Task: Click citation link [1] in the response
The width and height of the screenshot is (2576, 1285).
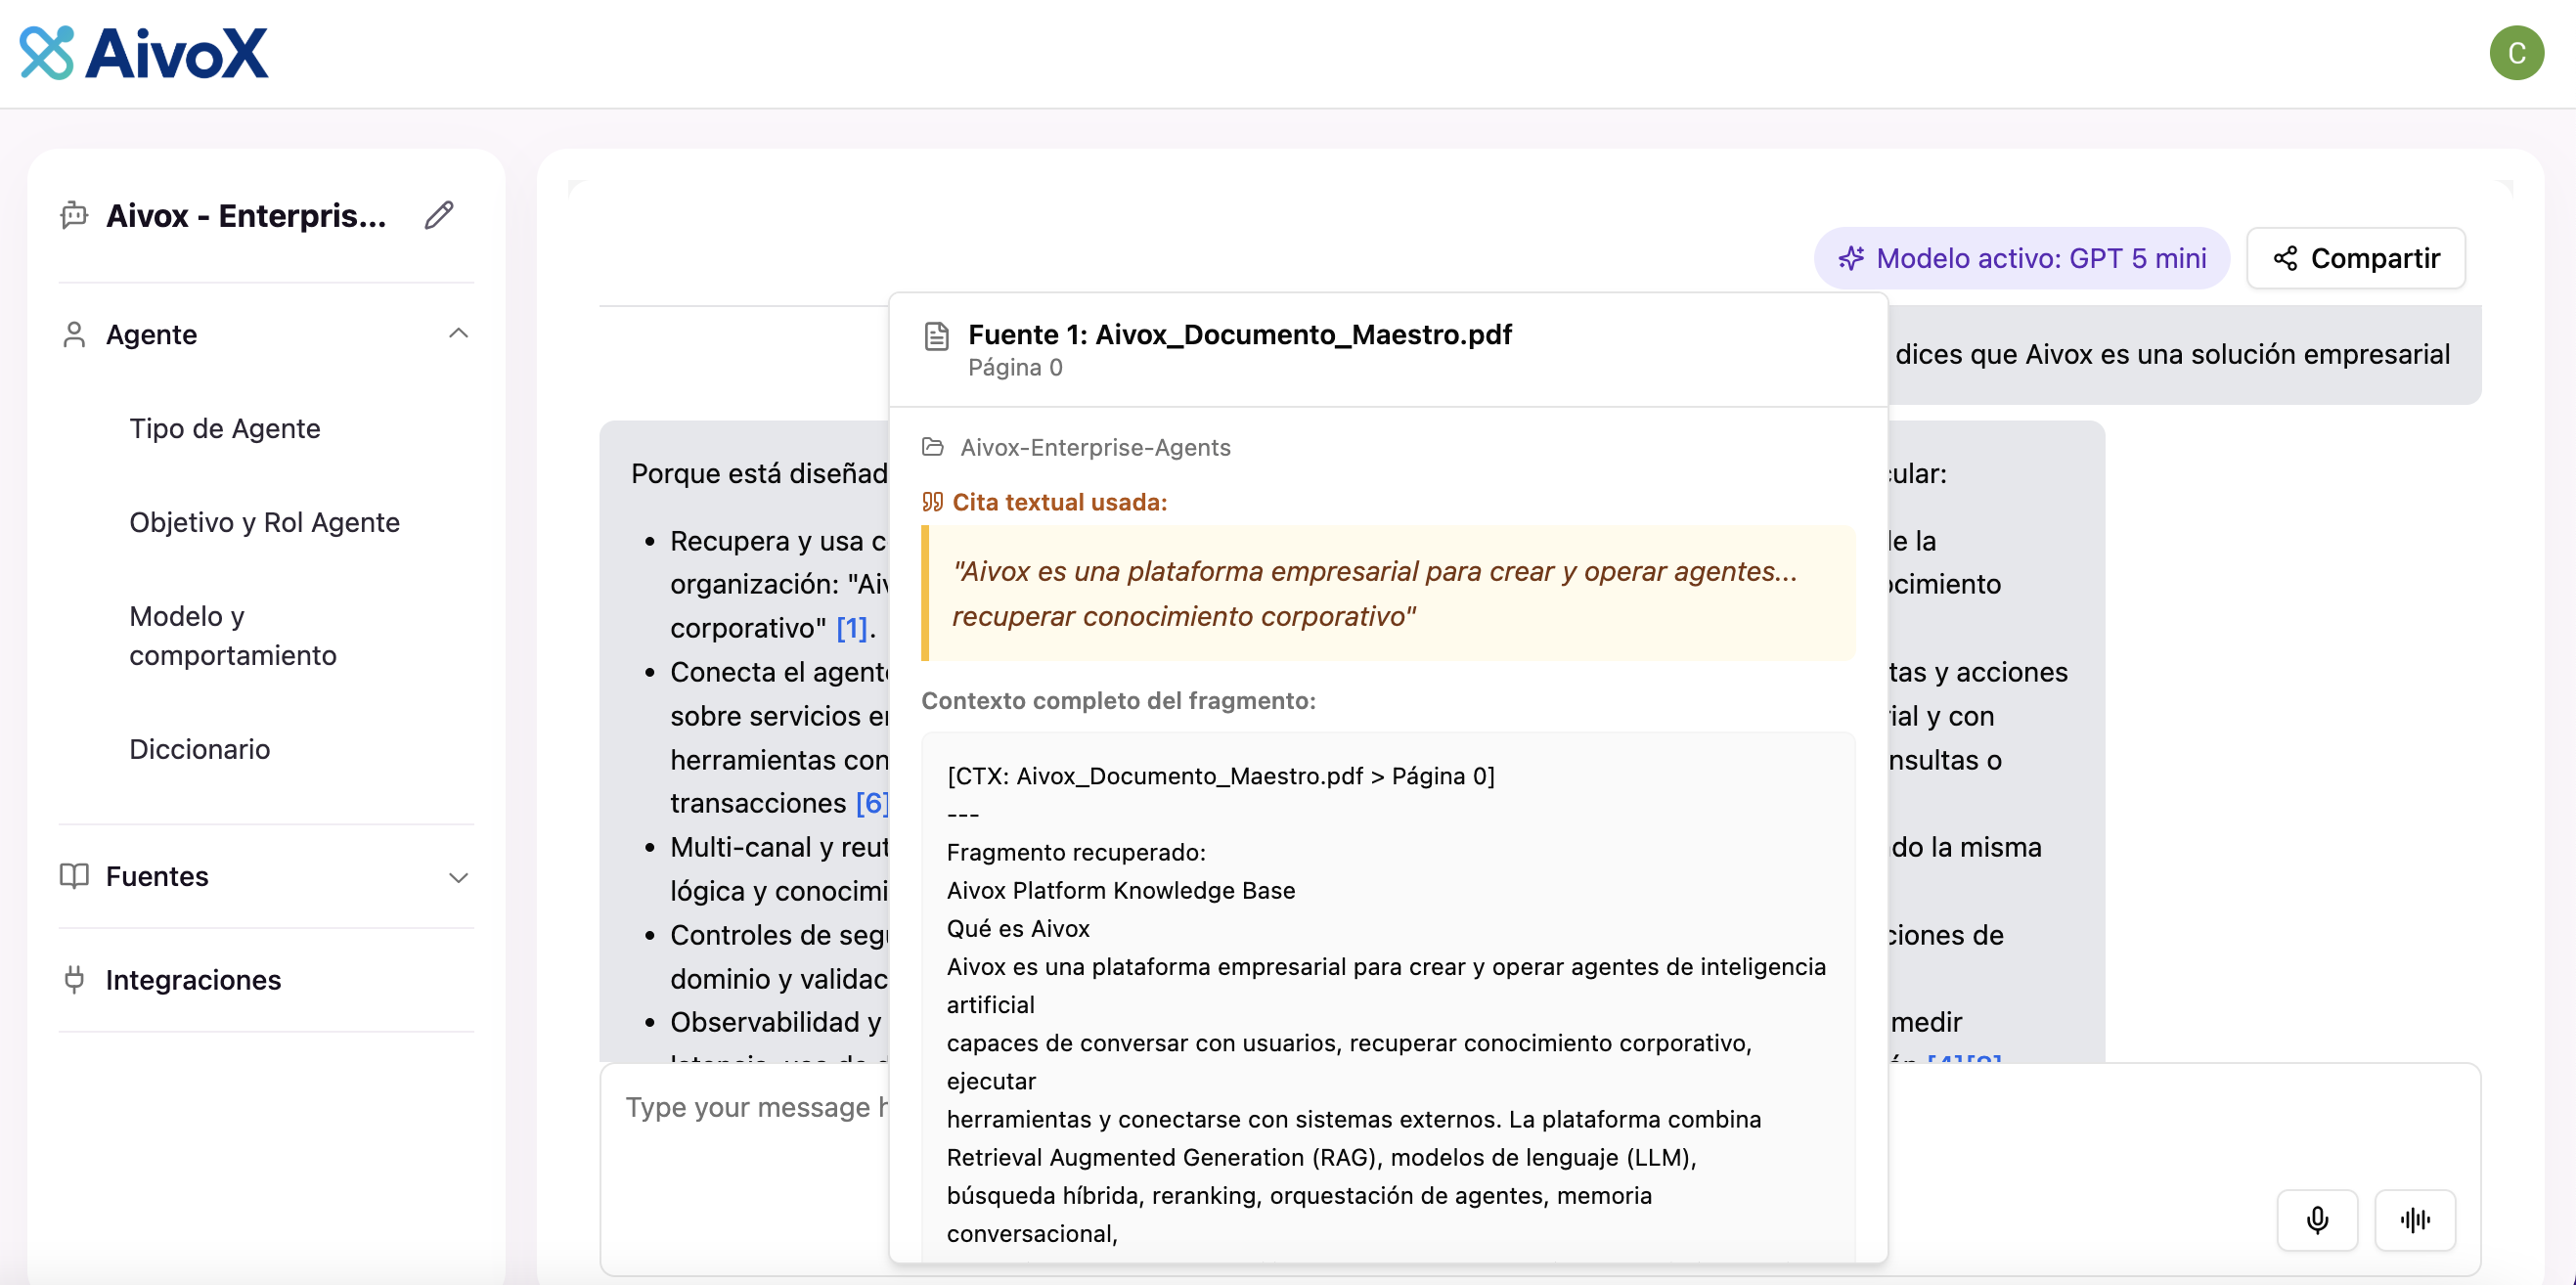Action: point(852,628)
